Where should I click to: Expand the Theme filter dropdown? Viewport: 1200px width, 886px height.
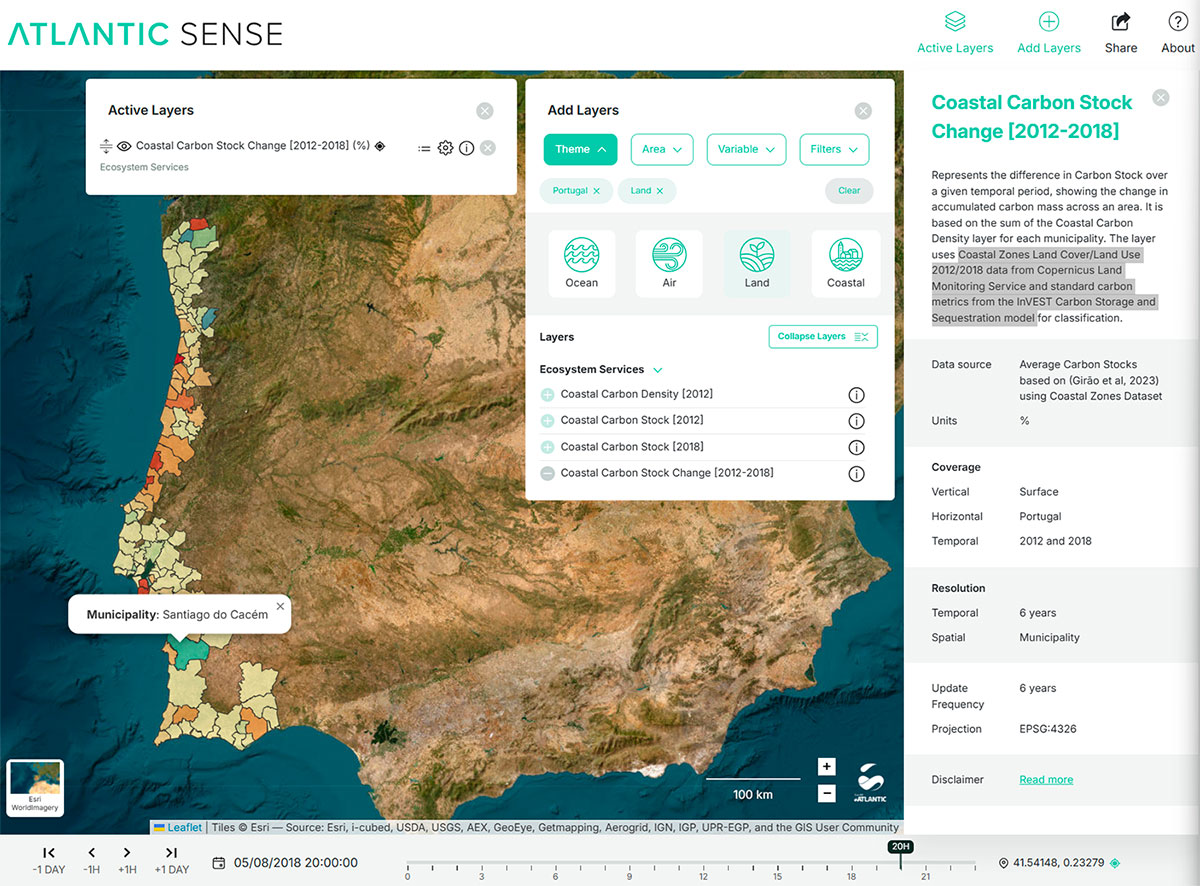(580, 149)
